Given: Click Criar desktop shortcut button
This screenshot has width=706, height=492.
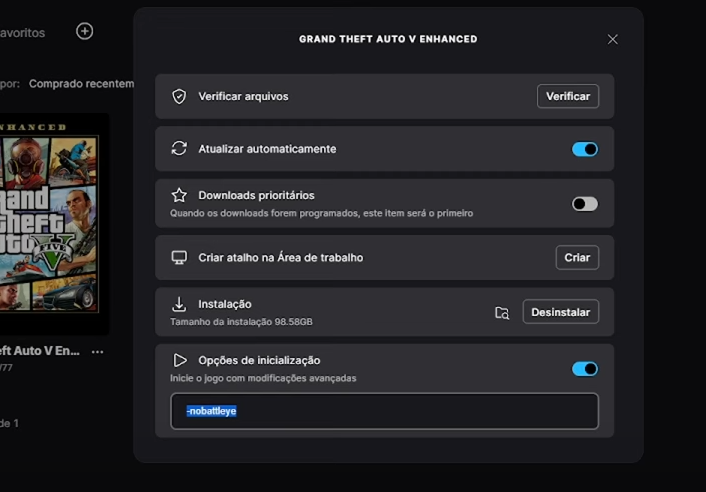Looking at the screenshot, I should (x=577, y=257).
